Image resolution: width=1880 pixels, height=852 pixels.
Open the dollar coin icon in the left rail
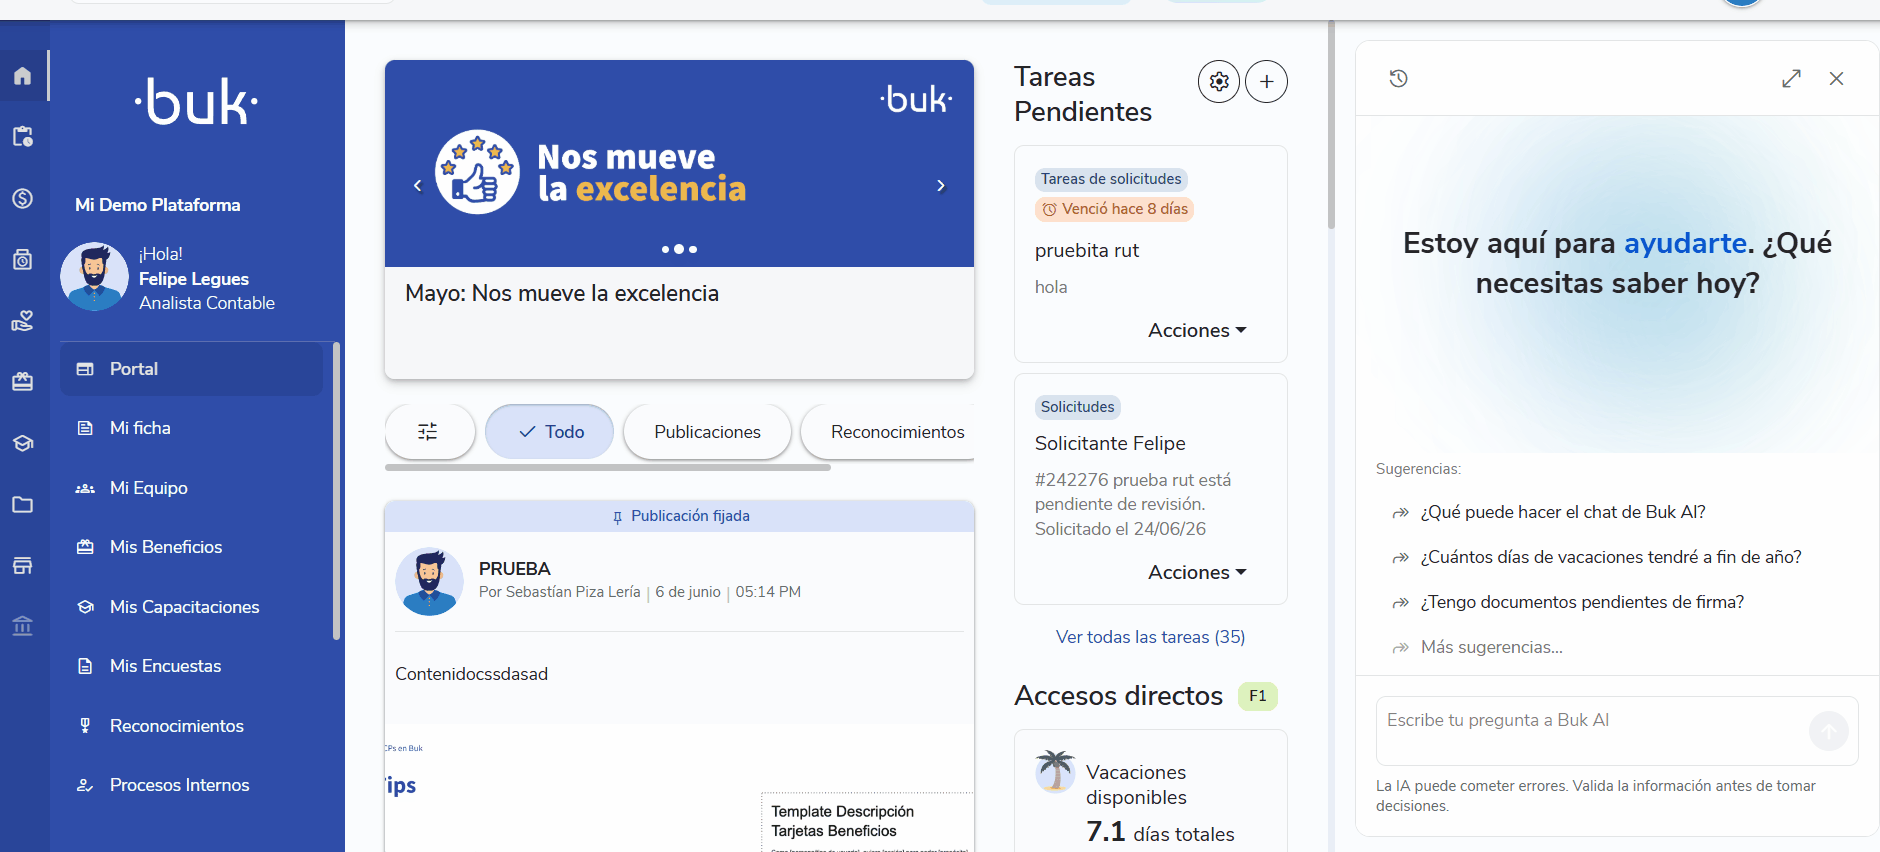click(22, 198)
